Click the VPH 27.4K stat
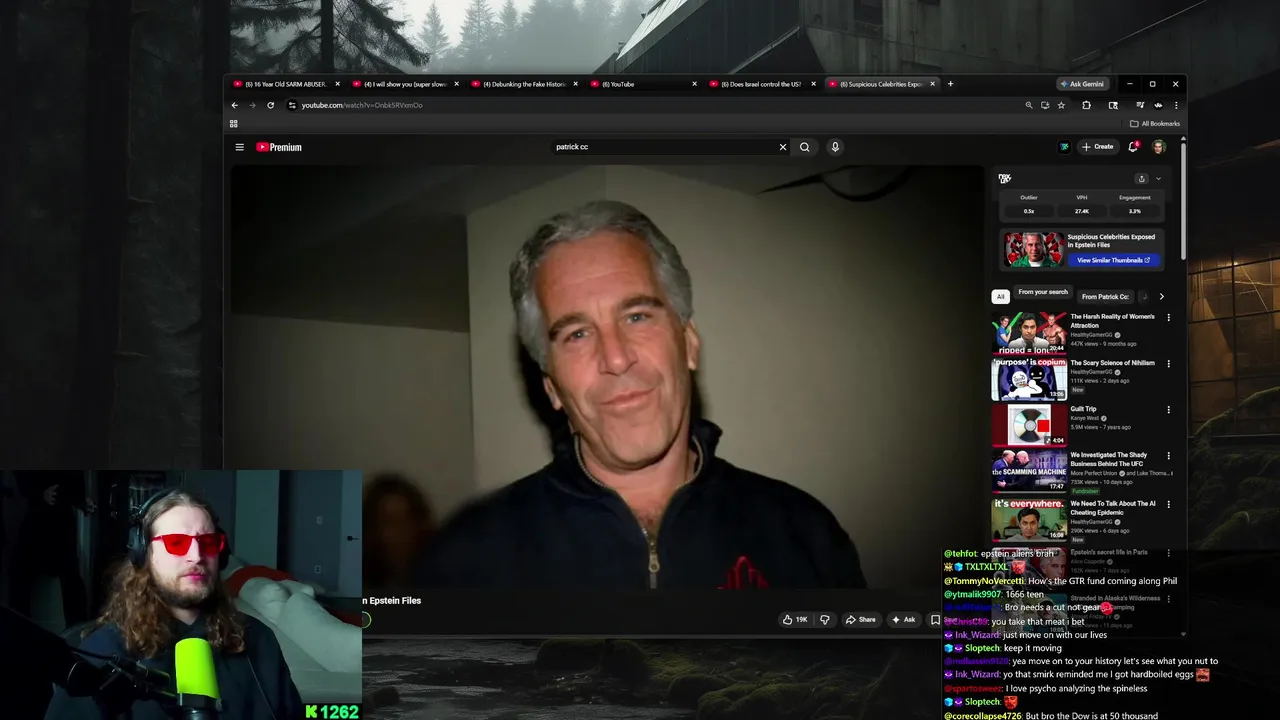The height and width of the screenshot is (720, 1280). [1082, 205]
